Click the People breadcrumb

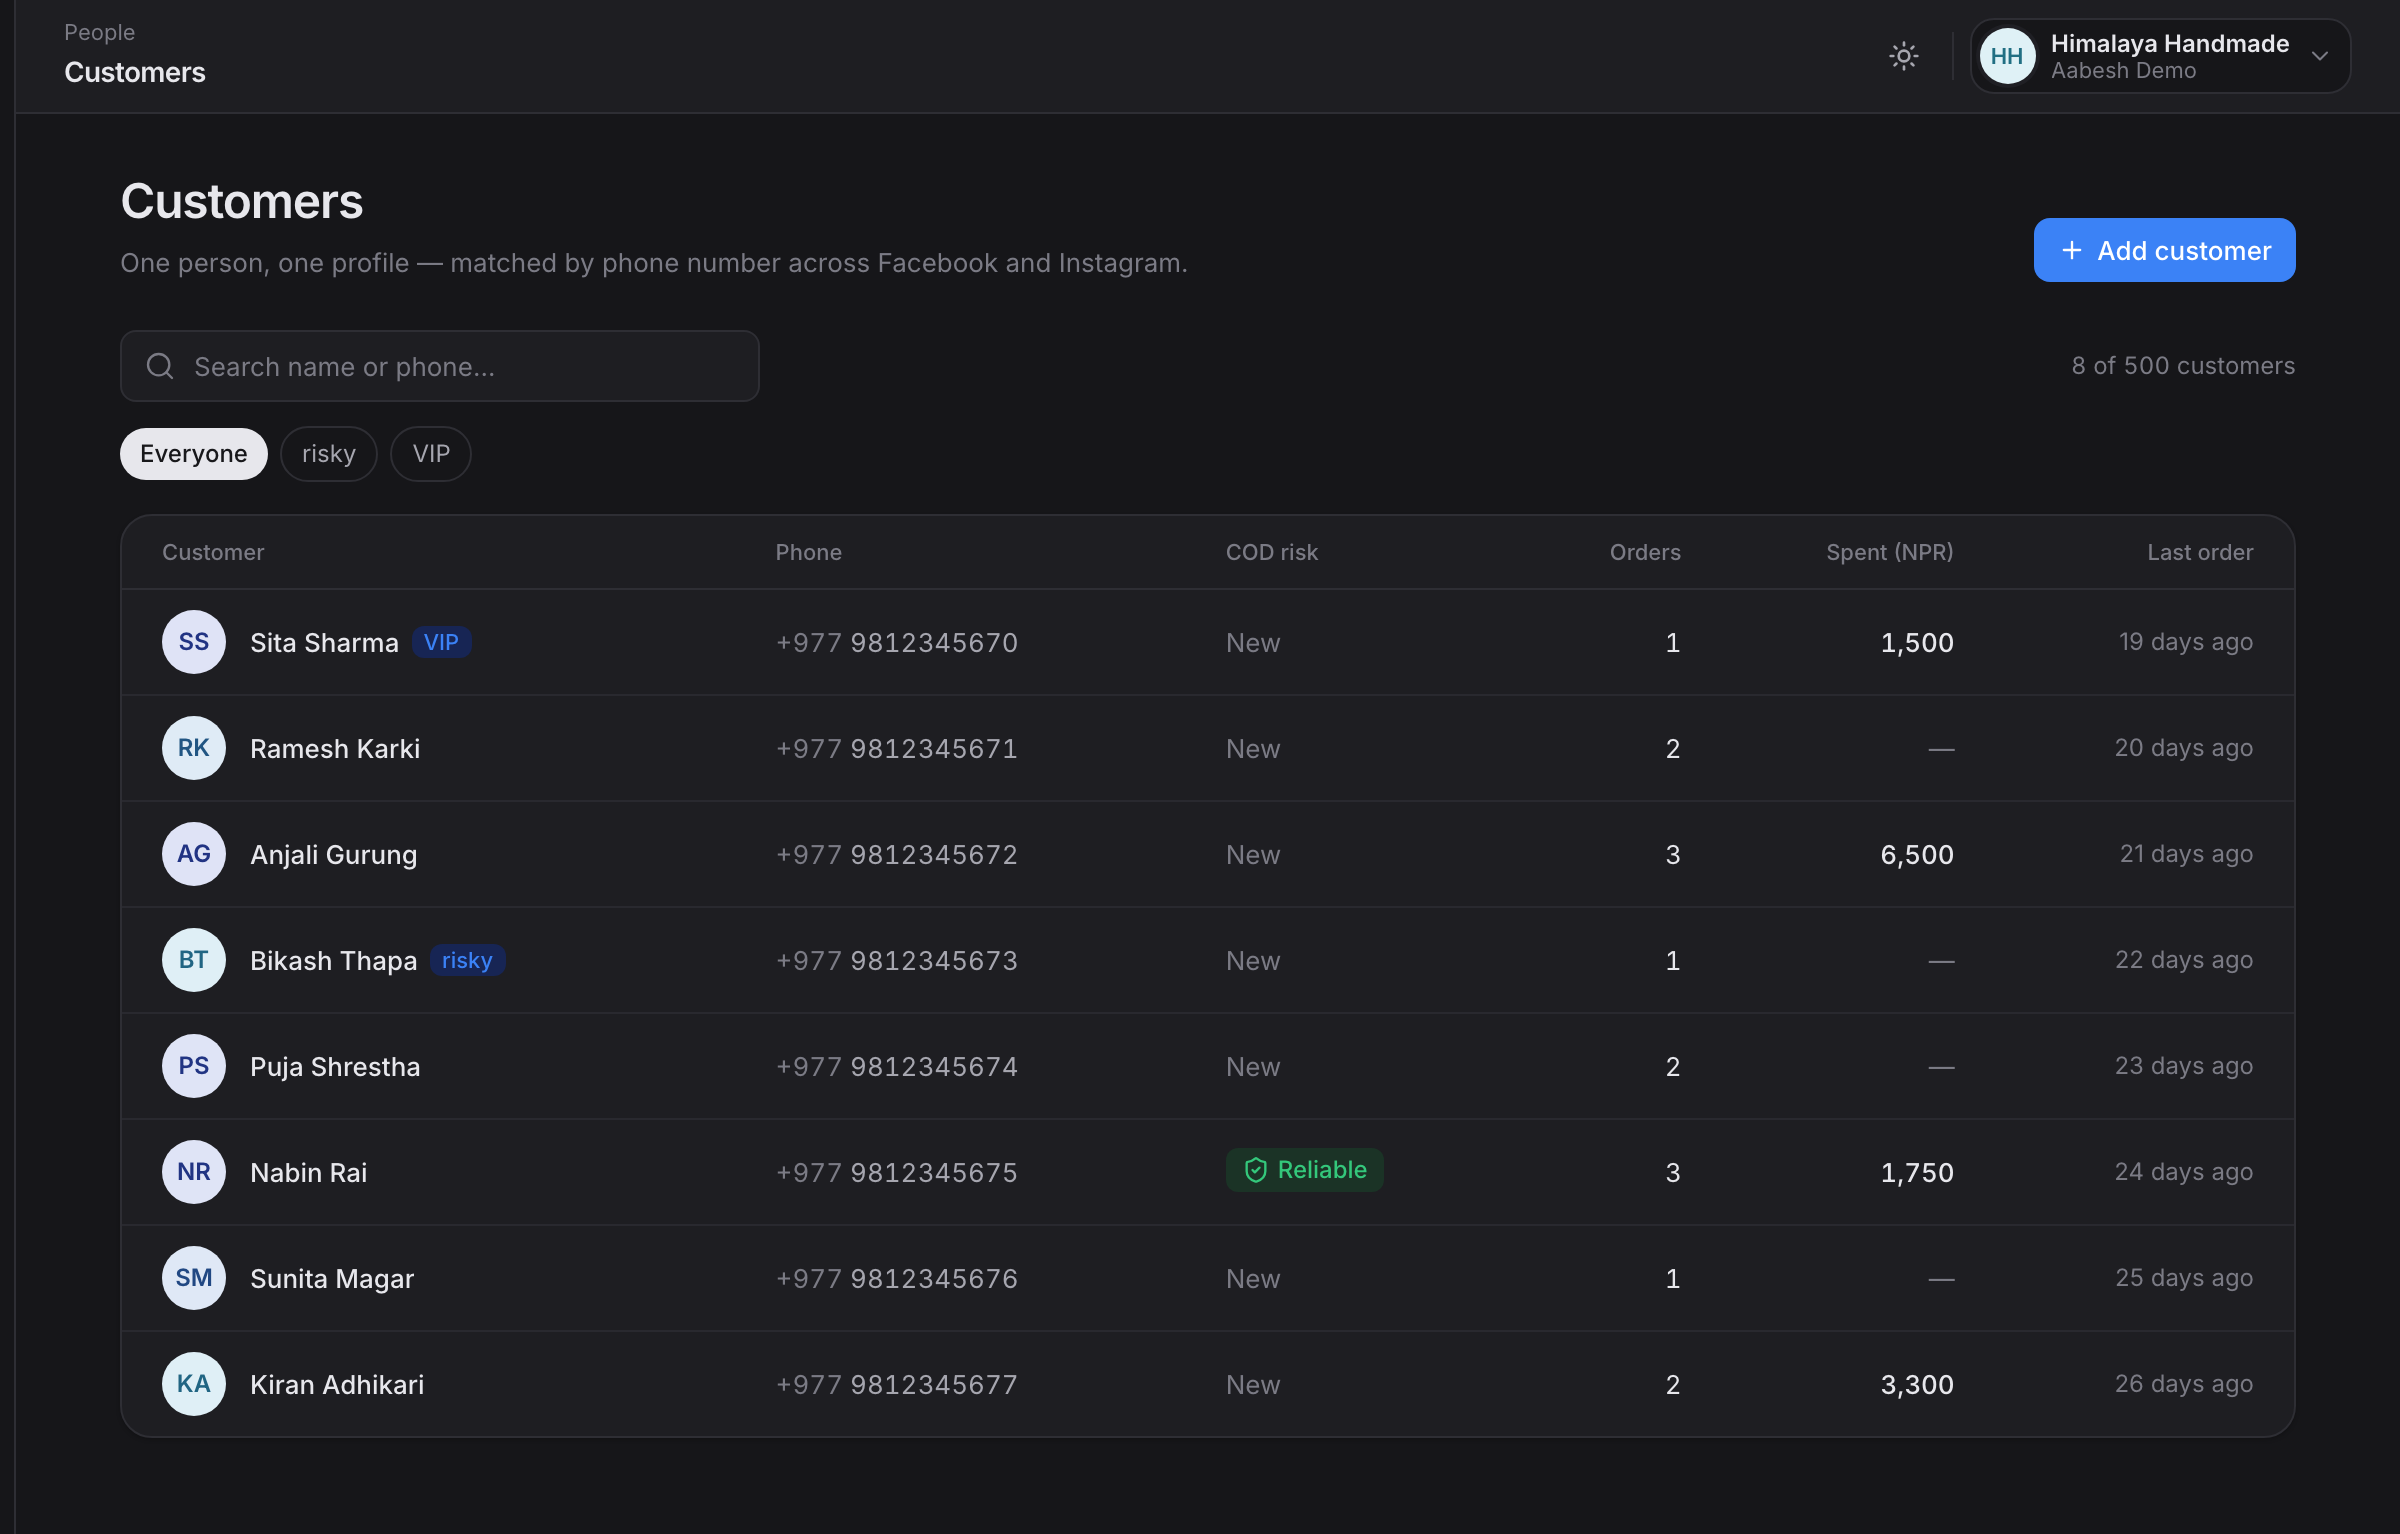click(99, 32)
